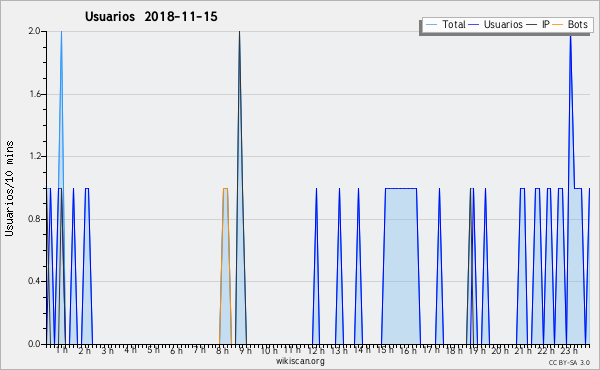The width and height of the screenshot is (600, 370).
Task: Click the 23 h label on x-axis
Action: pyautogui.click(x=569, y=350)
